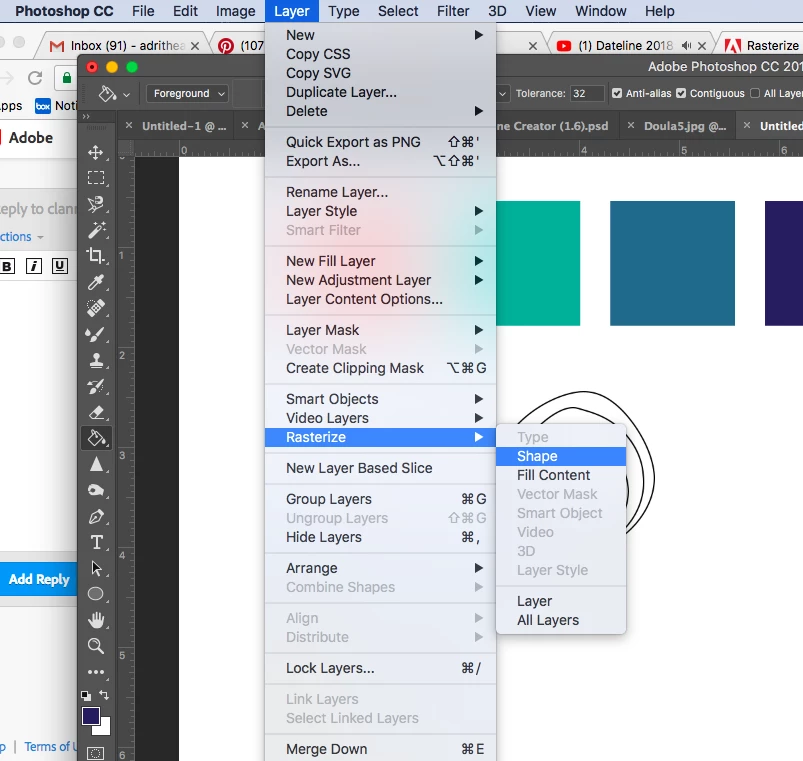The height and width of the screenshot is (761, 803).
Task: Open the Box Notes bookmark
Action: tap(56, 106)
